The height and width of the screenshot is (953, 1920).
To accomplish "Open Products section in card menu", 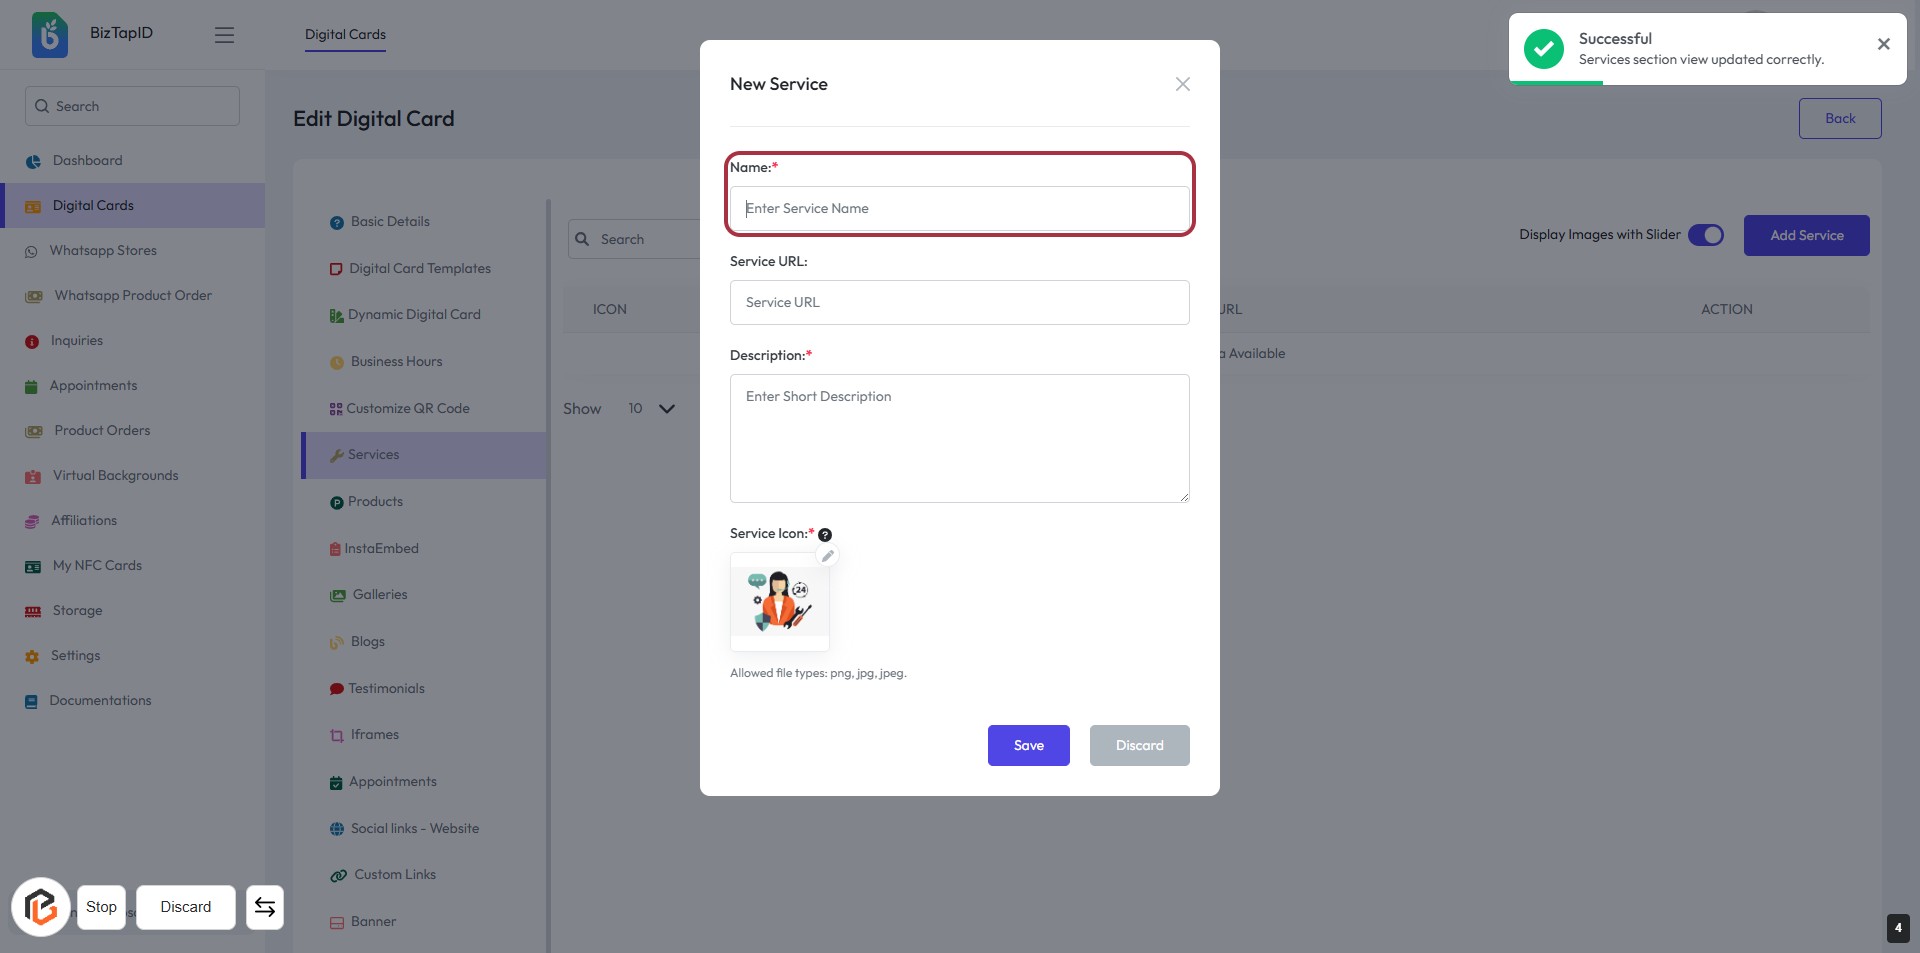I will (x=375, y=501).
